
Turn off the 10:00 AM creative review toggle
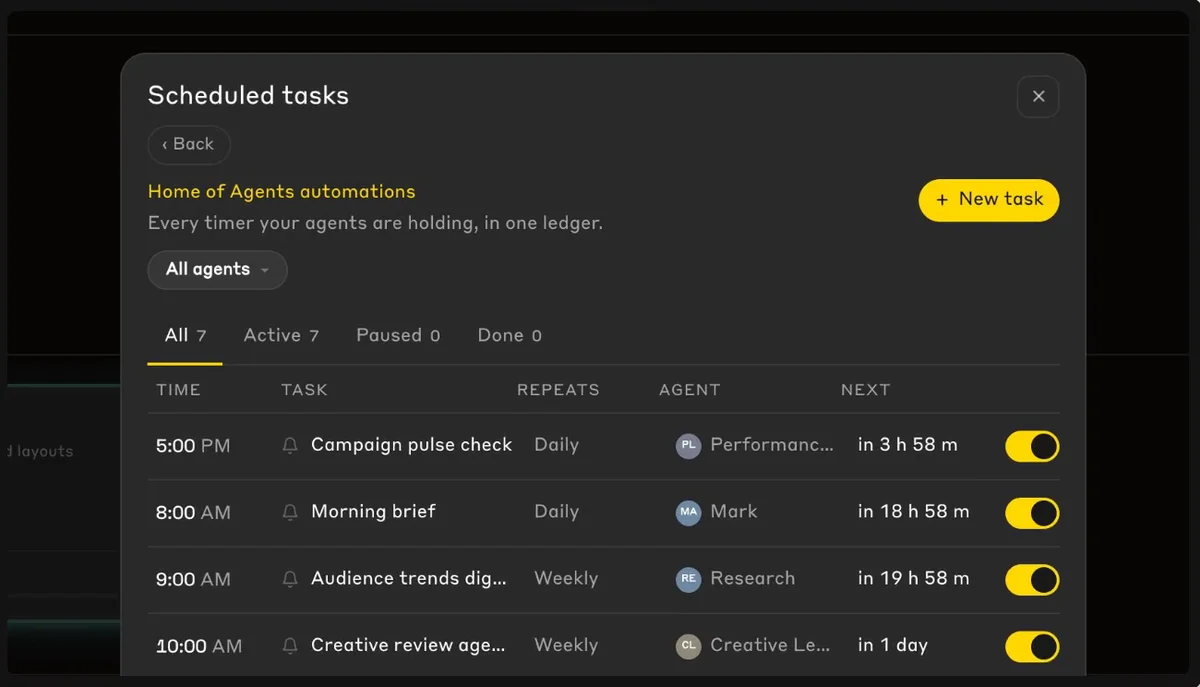[1032, 646]
